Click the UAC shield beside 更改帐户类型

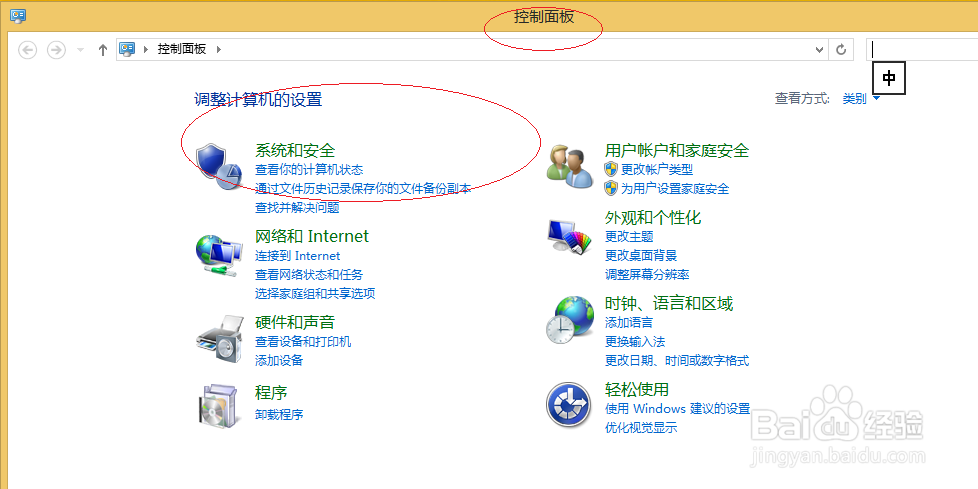coord(611,169)
